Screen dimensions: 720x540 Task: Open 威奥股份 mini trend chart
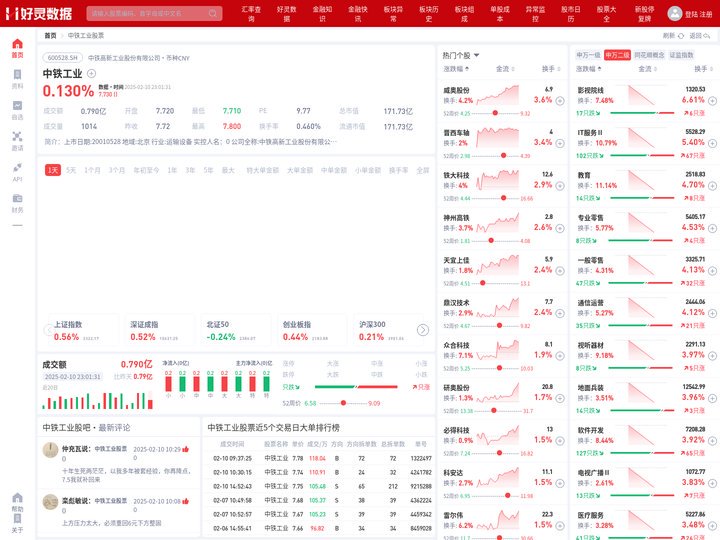[x=498, y=96]
